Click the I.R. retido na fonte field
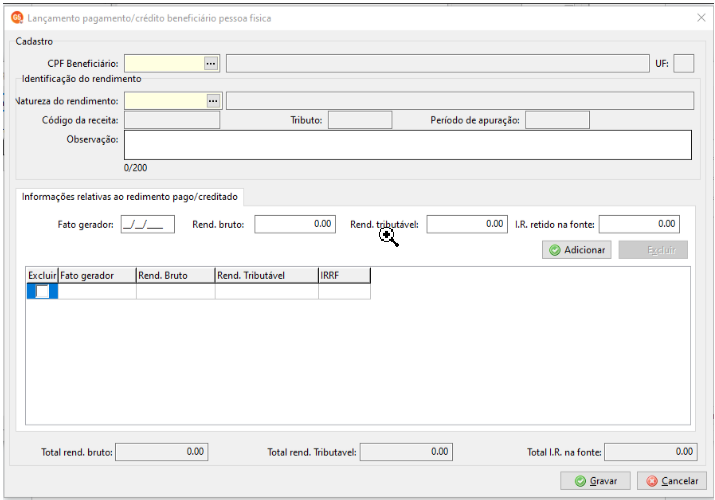The width and height of the screenshot is (715, 500). click(639, 224)
